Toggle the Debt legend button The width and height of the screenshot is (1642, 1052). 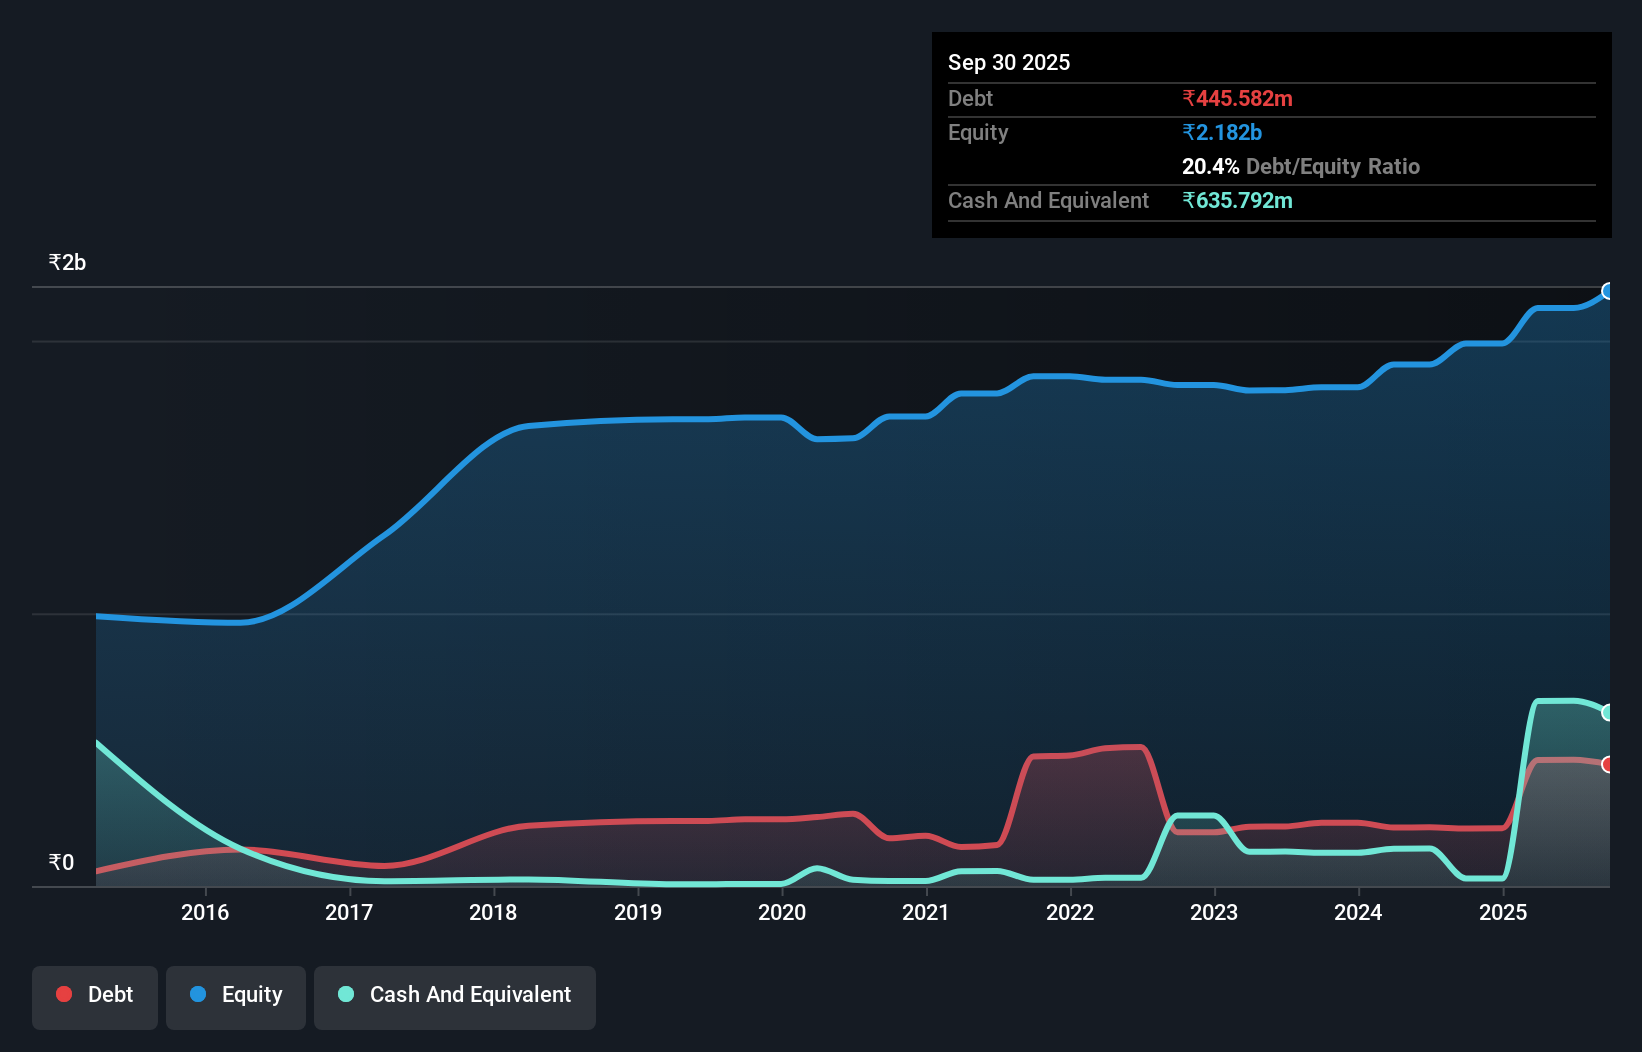pyautogui.click(x=95, y=997)
